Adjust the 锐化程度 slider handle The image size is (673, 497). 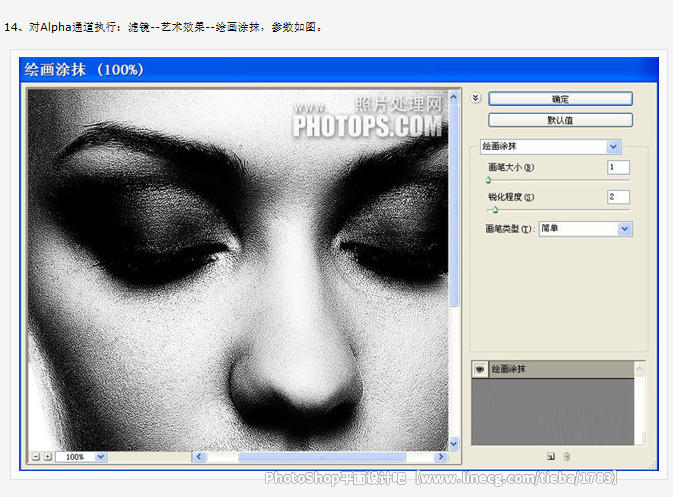(x=495, y=210)
